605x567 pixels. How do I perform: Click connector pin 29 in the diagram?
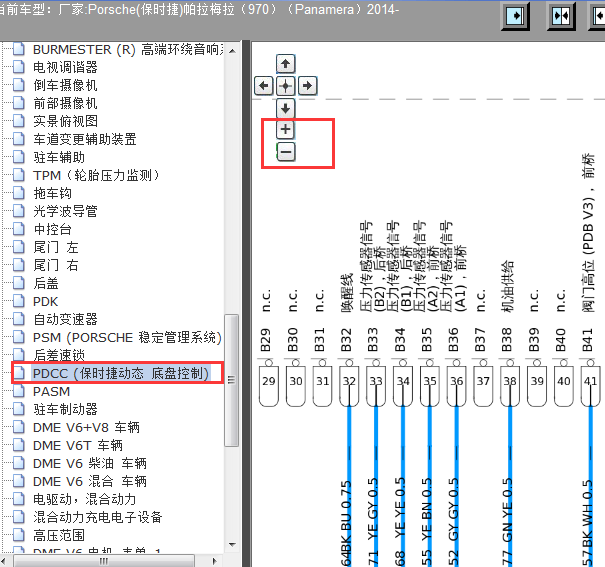tap(269, 385)
